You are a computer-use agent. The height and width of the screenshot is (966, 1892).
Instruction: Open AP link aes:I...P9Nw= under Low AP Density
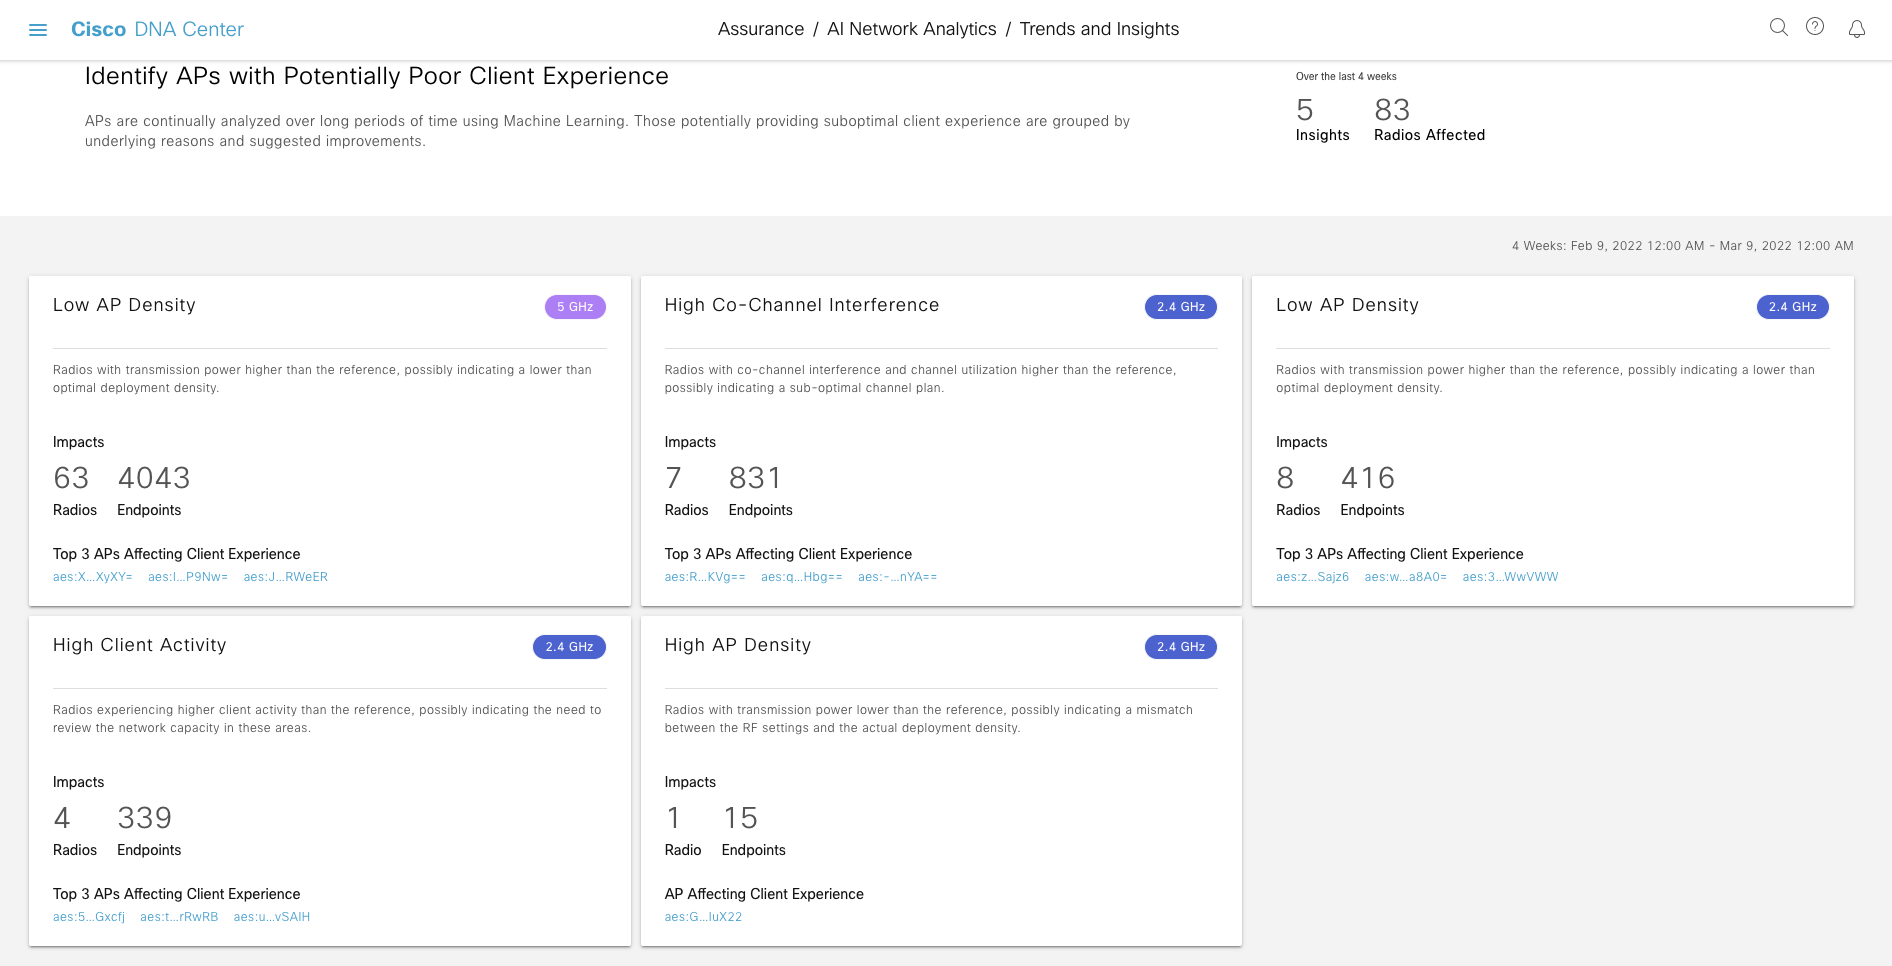(x=188, y=576)
